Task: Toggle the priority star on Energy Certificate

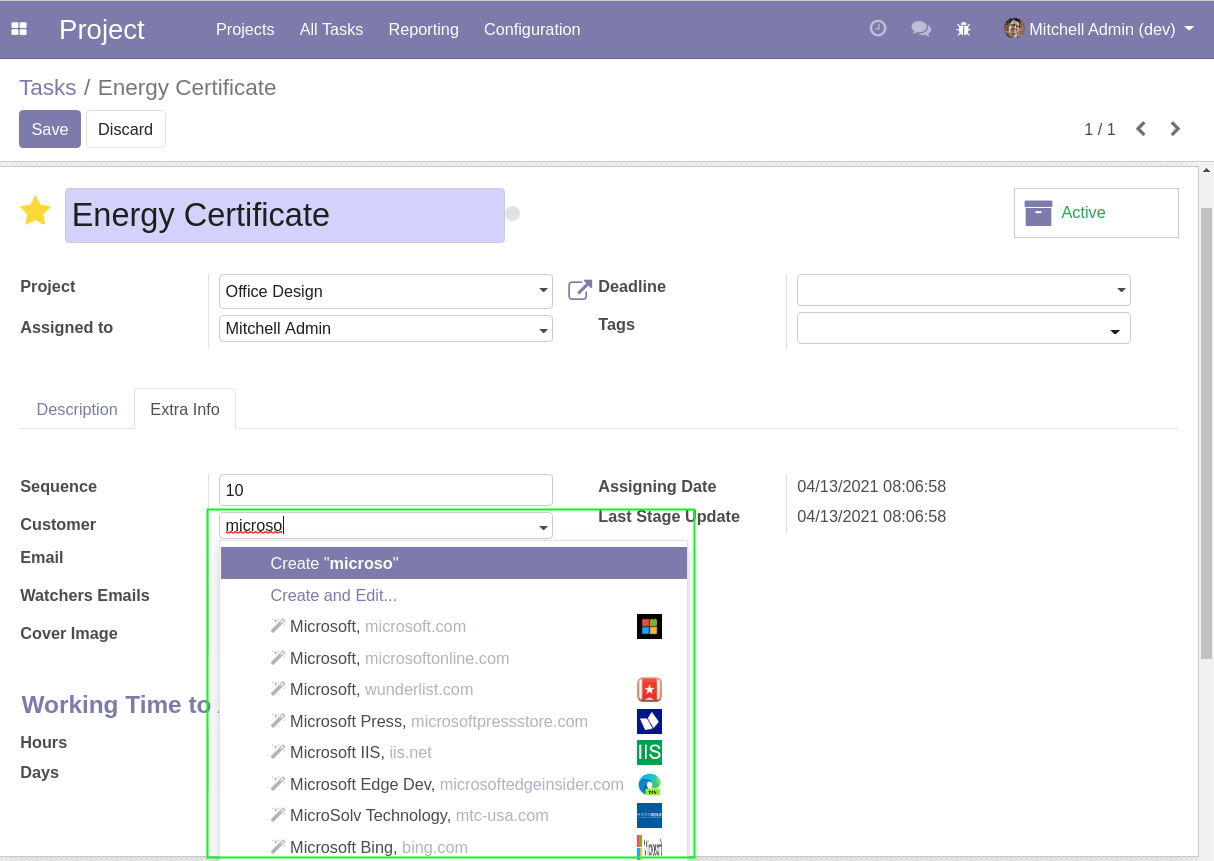Action: [36, 211]
